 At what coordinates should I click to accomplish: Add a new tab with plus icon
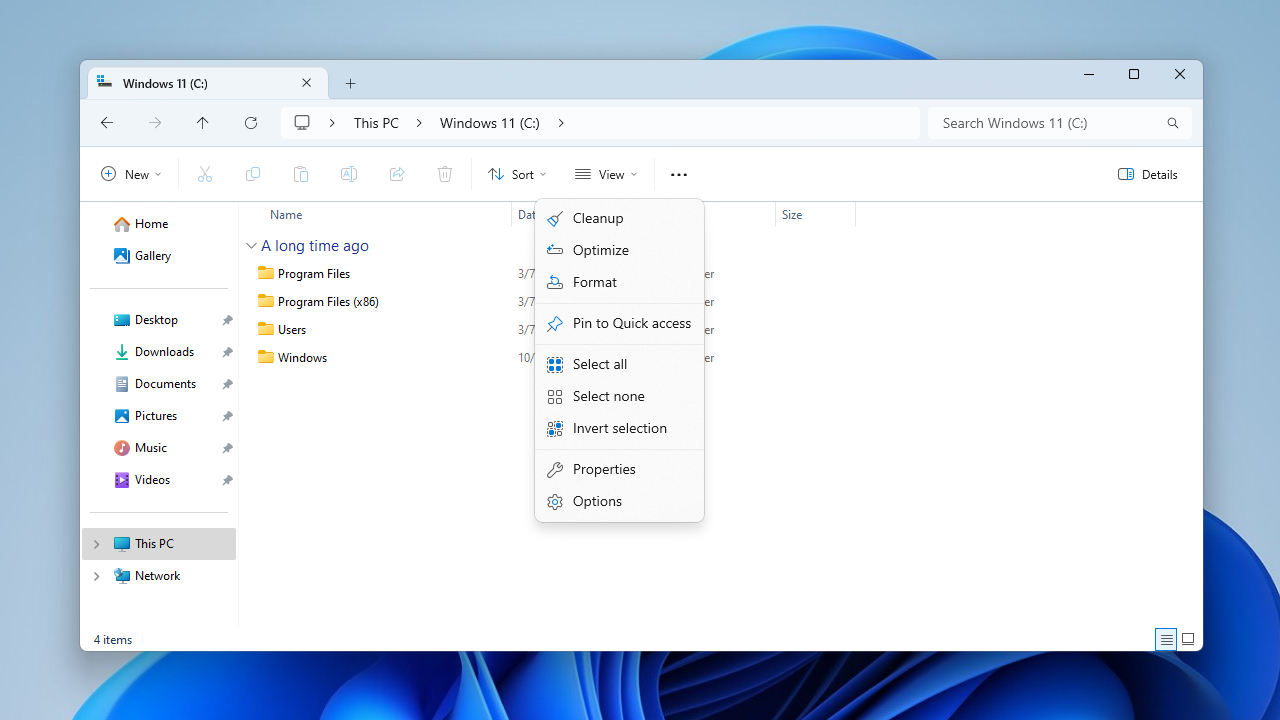[351, 84]
